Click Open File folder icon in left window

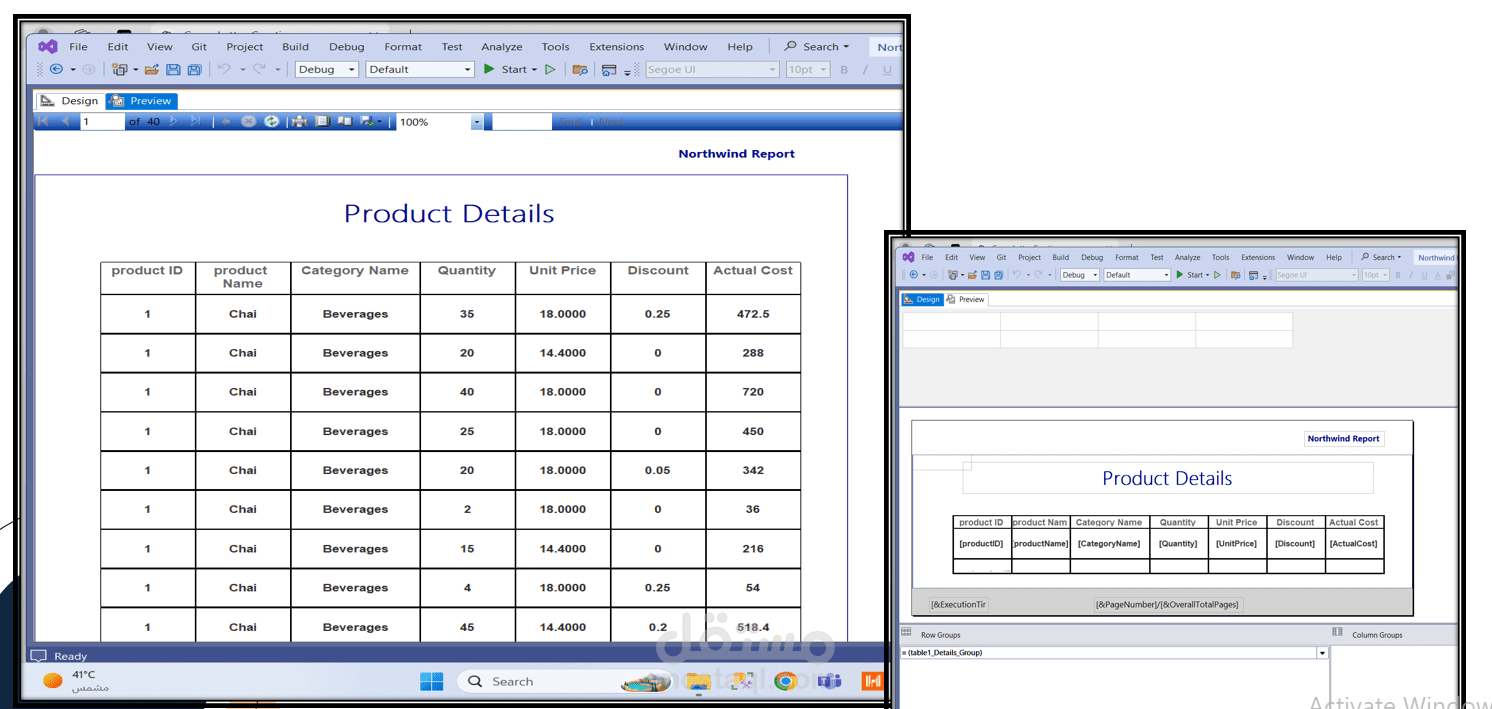(x=152, y=69)
